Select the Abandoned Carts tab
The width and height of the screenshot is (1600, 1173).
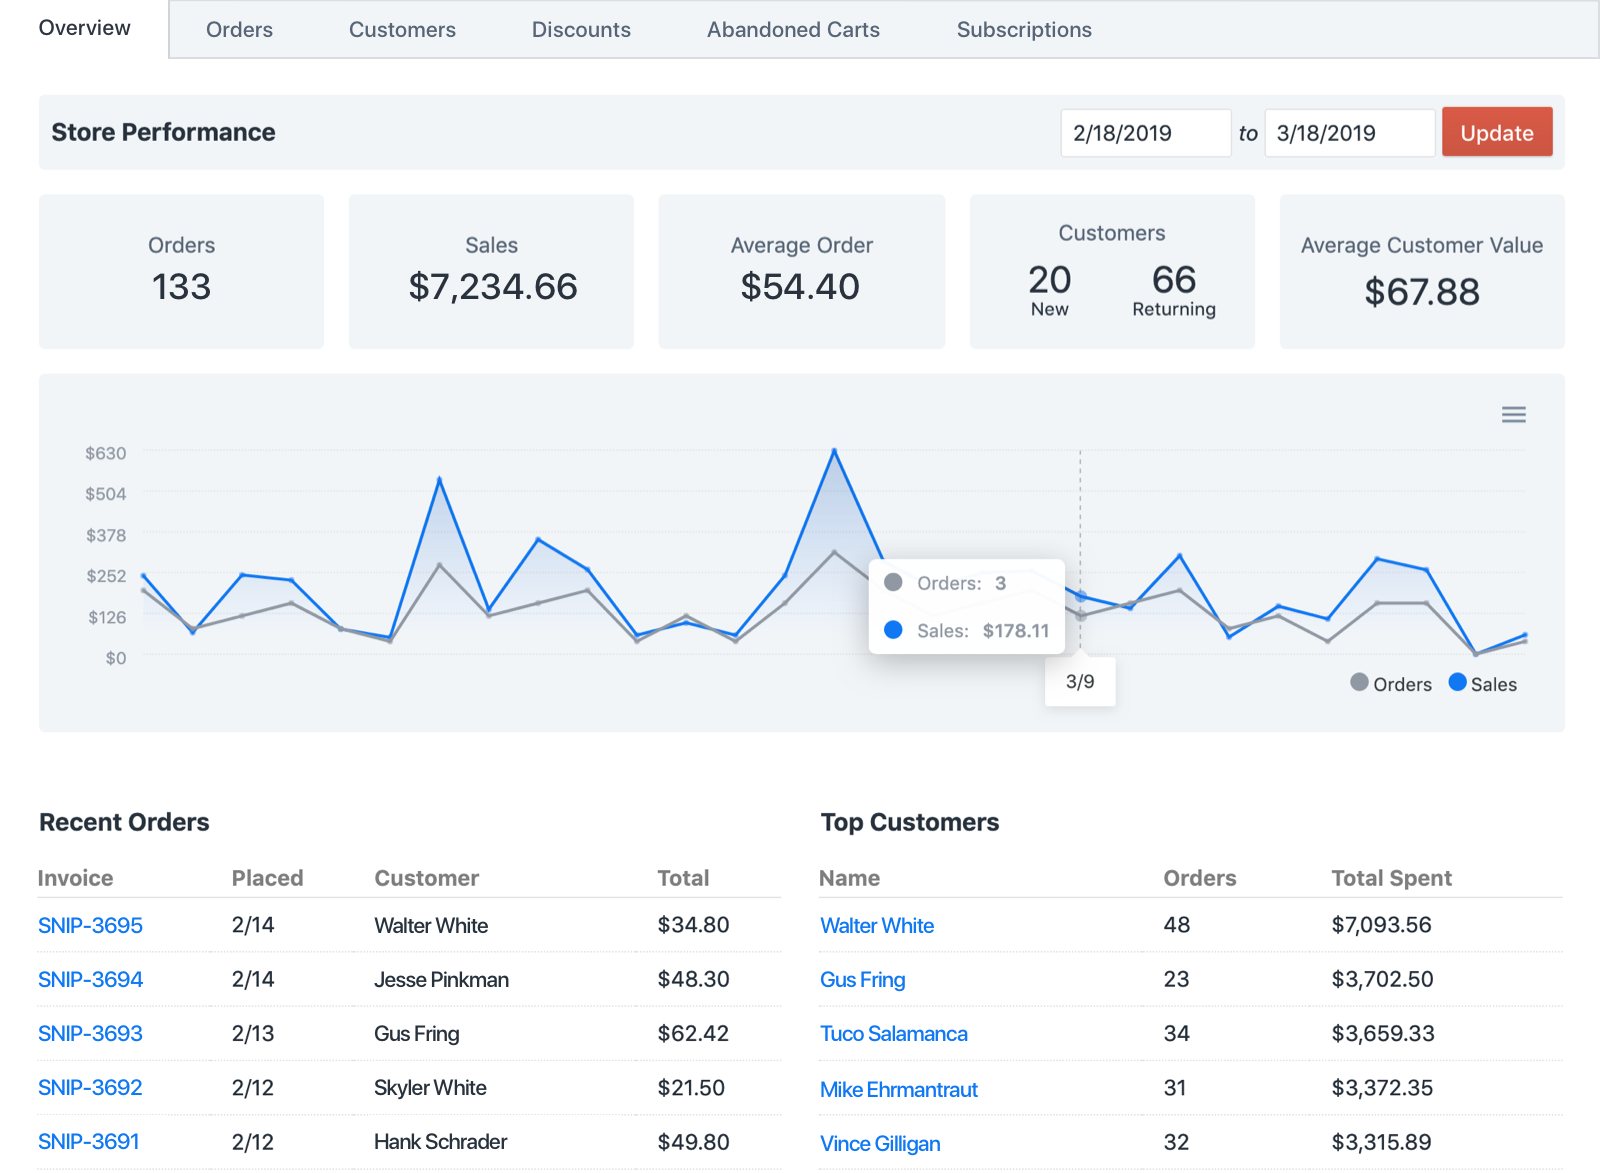click(793, 30)
